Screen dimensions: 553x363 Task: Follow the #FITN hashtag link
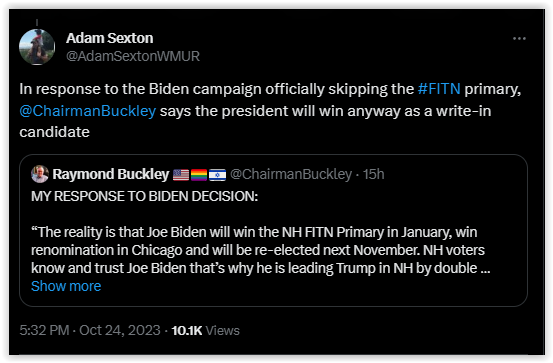439,89
